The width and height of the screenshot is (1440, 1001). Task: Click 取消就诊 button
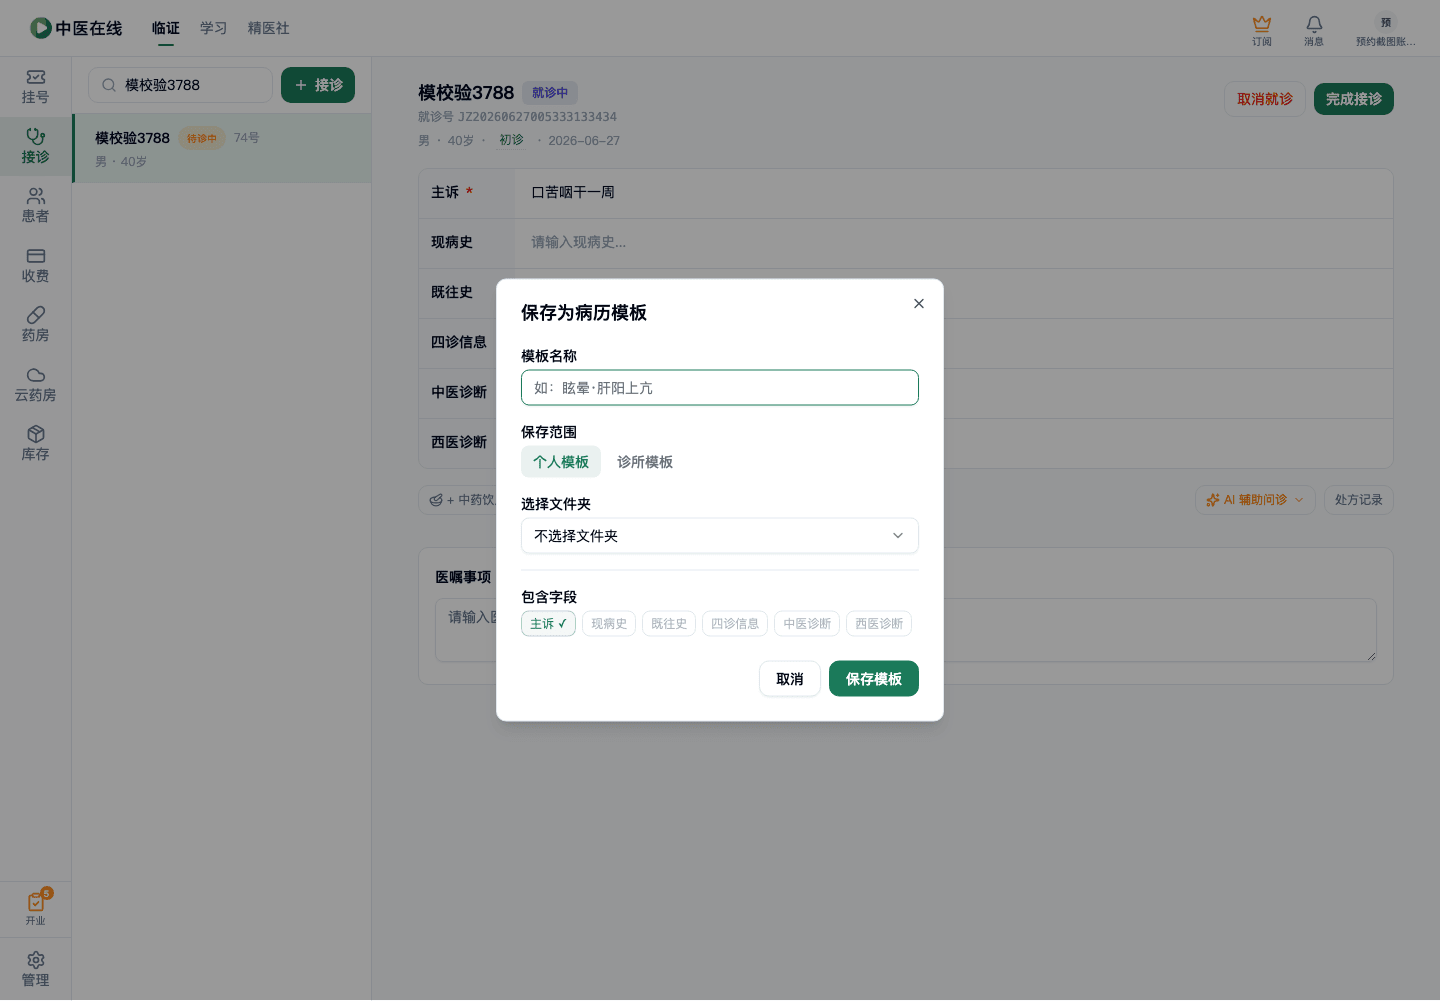[x=1265, y=99]
